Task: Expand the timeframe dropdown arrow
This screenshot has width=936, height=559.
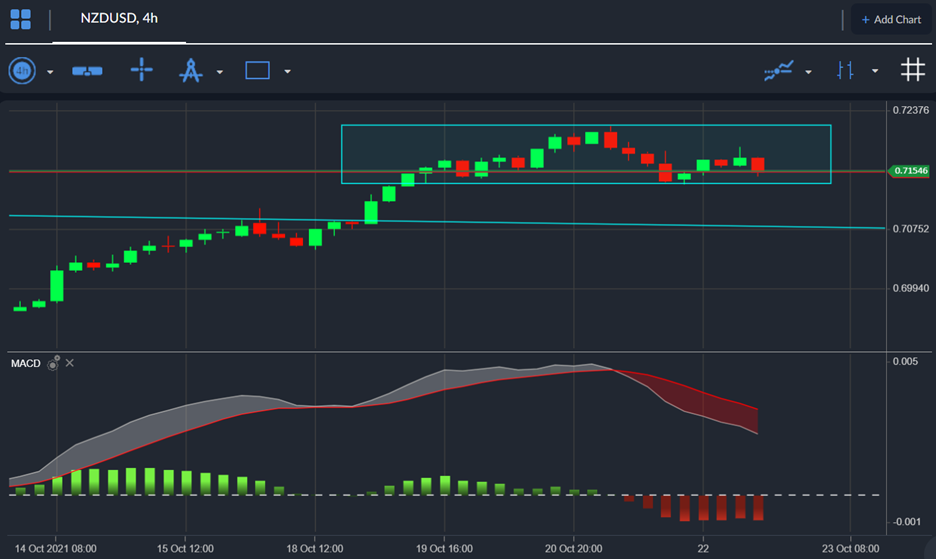Action: (50, 72)
